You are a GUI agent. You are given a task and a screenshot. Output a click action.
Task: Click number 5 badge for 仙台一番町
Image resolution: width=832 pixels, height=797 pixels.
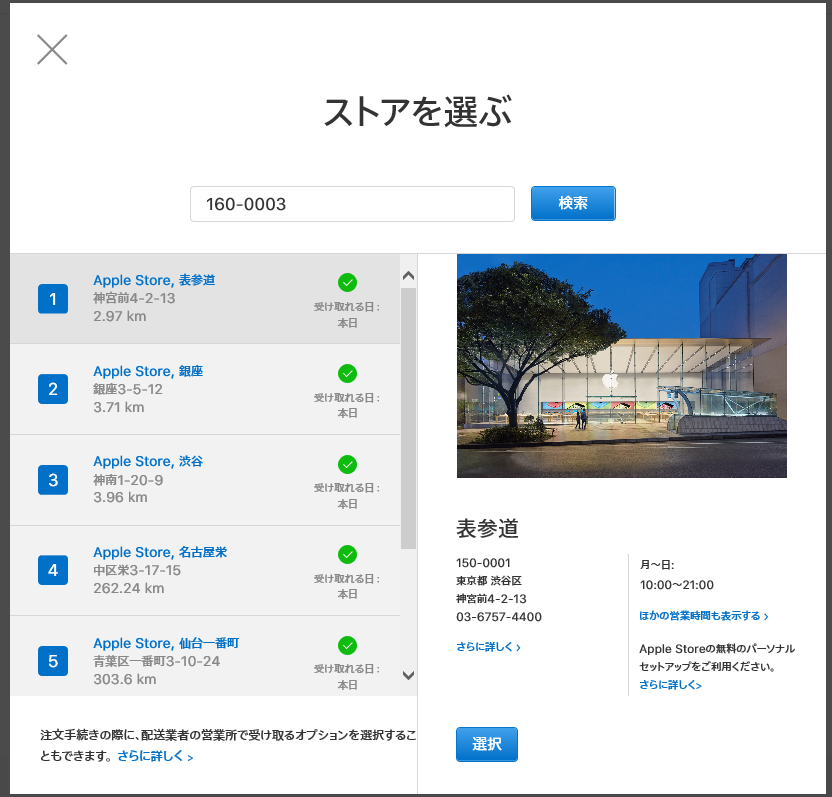(x=53, y=661)
